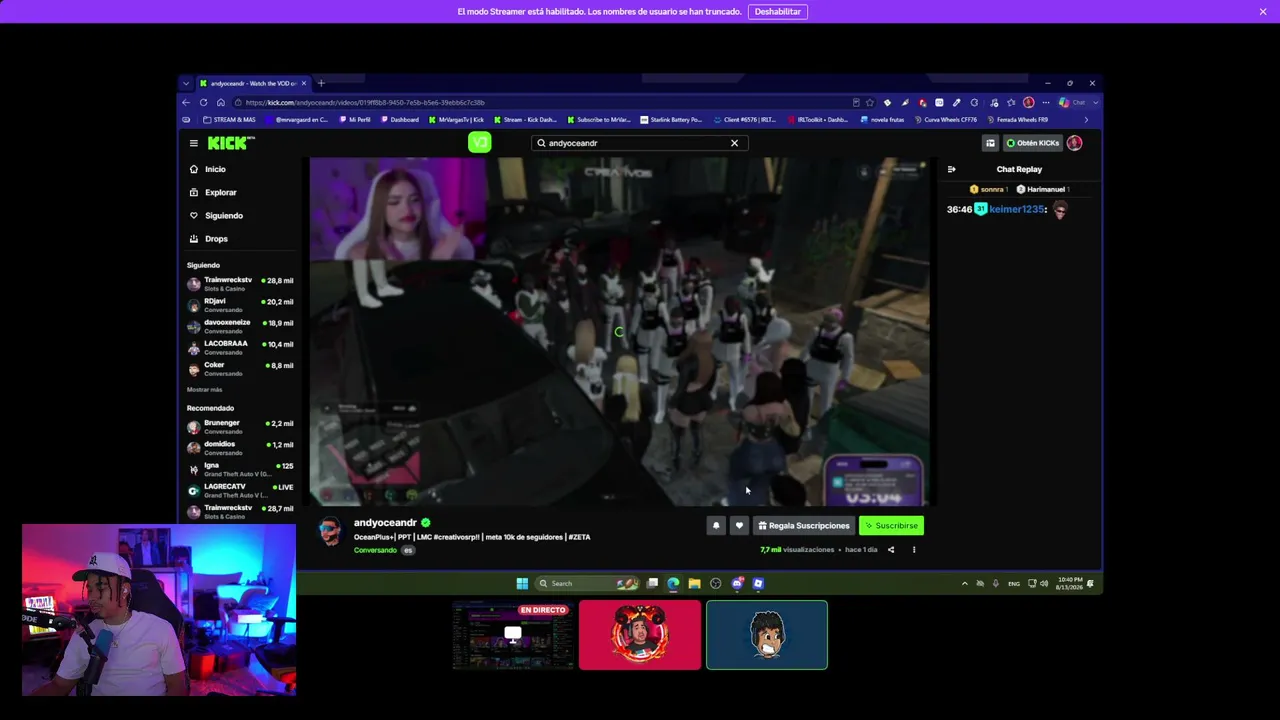This screenshot has height=720, width=1280.
Task: Open RDjavi channel in sidebar
Action: pyautogui.click(x=240, y=305)
